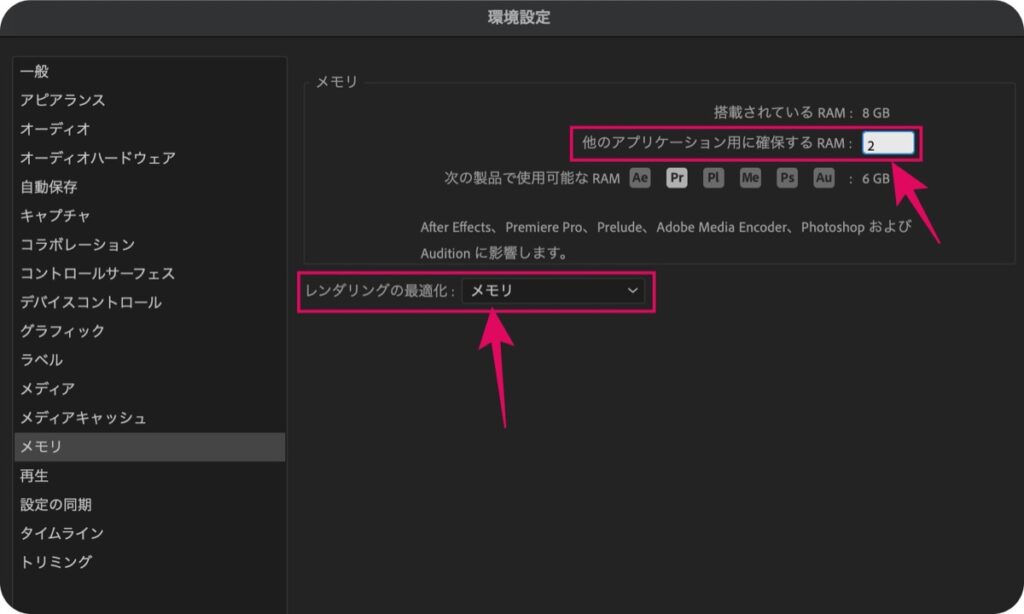Image resolution: width=1024 pixels, height=614 pixels.
Task: Open オーディオハードウェア preferences
Action: click(150, 157)
